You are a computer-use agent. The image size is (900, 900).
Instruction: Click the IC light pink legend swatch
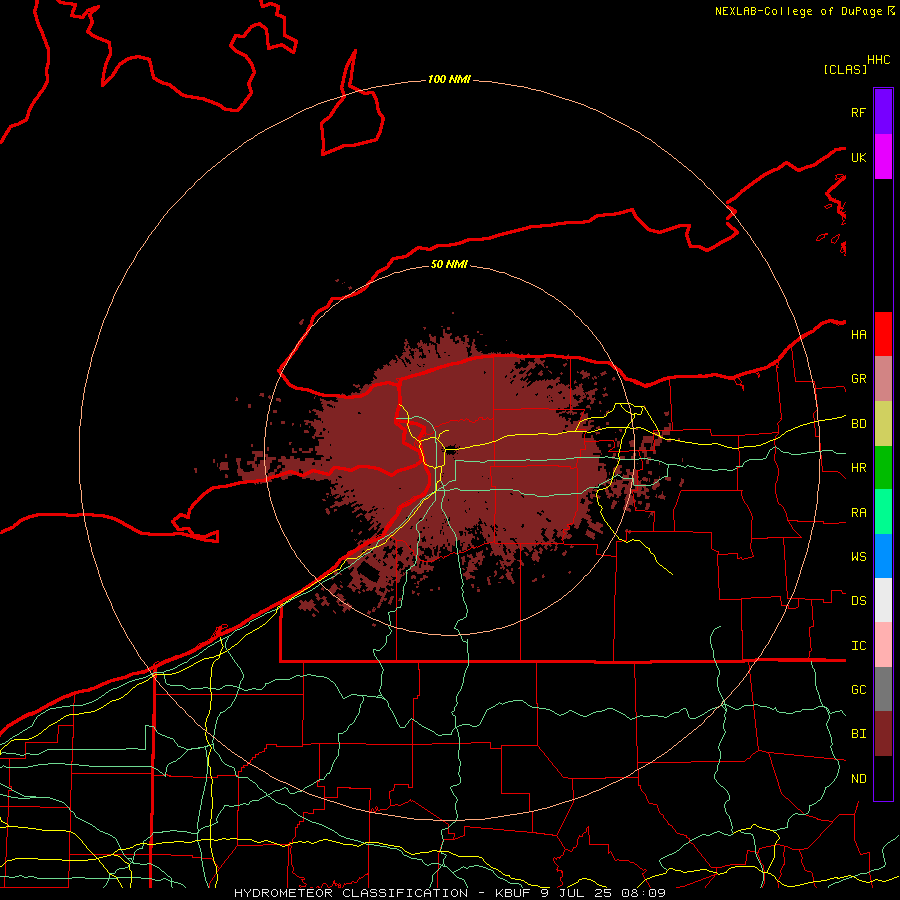[883, 645]
